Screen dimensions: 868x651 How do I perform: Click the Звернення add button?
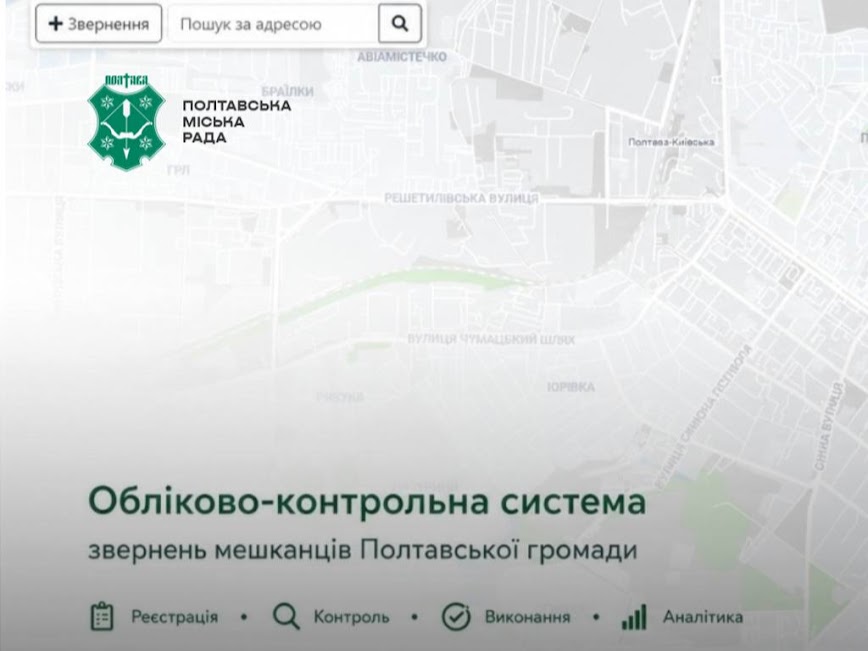click(x=99, y=24)
